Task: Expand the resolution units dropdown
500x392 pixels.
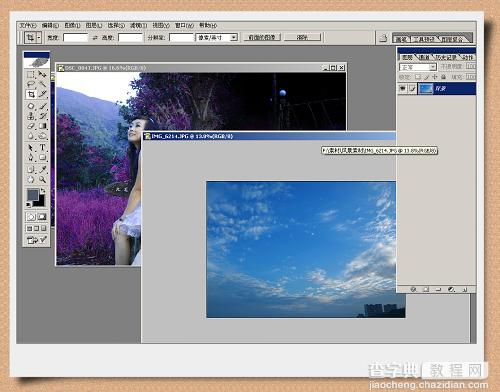Action: click(x=216, y=37)
